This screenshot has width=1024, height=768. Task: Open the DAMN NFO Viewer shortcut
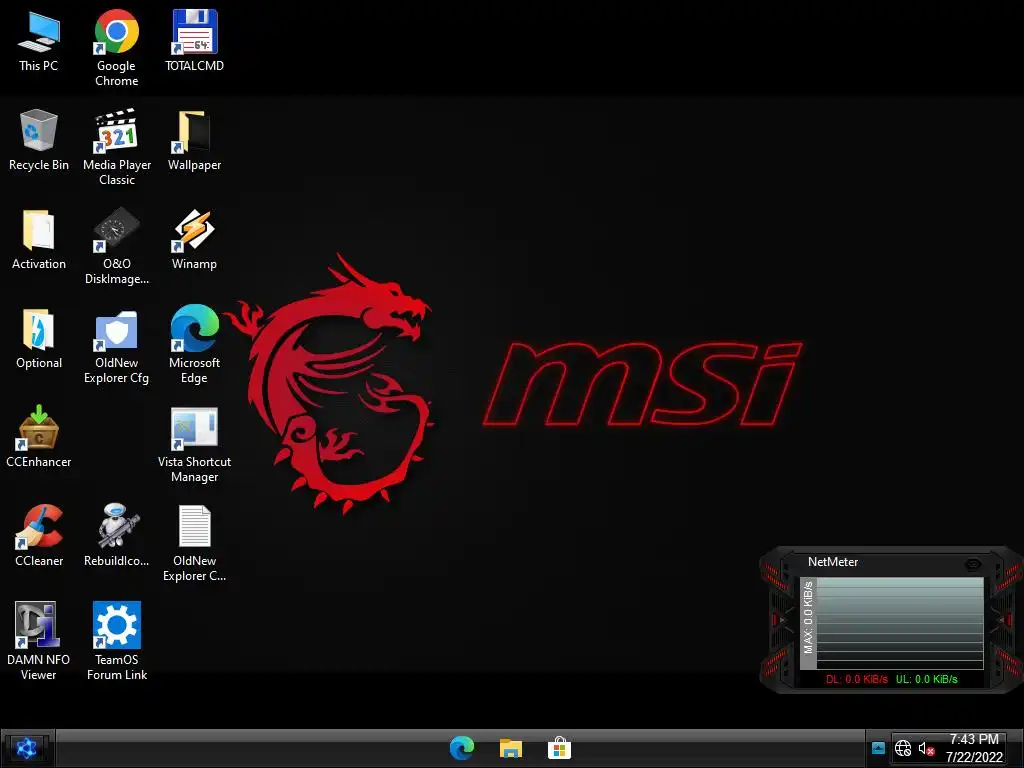click(x=39, y=642)
